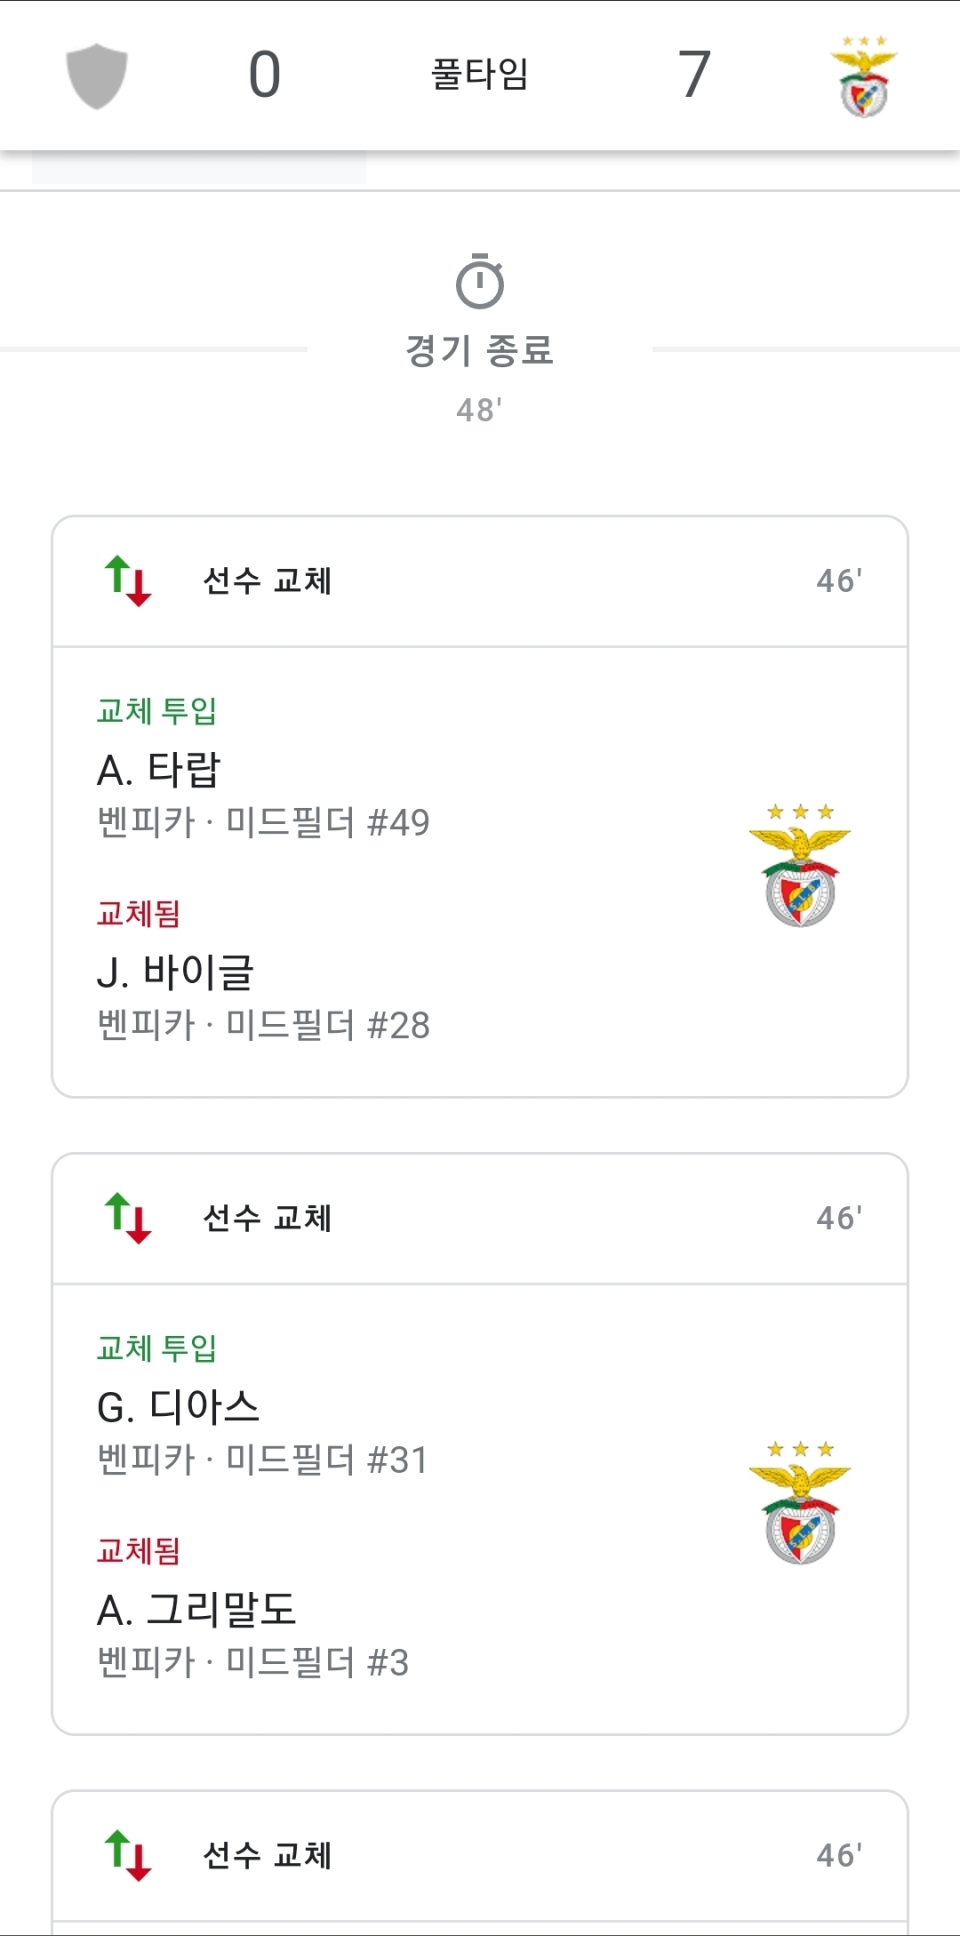Tap 선수 교체 header of A. 타랍 card
The image size is (960, 1936).
tap(267, 581)
